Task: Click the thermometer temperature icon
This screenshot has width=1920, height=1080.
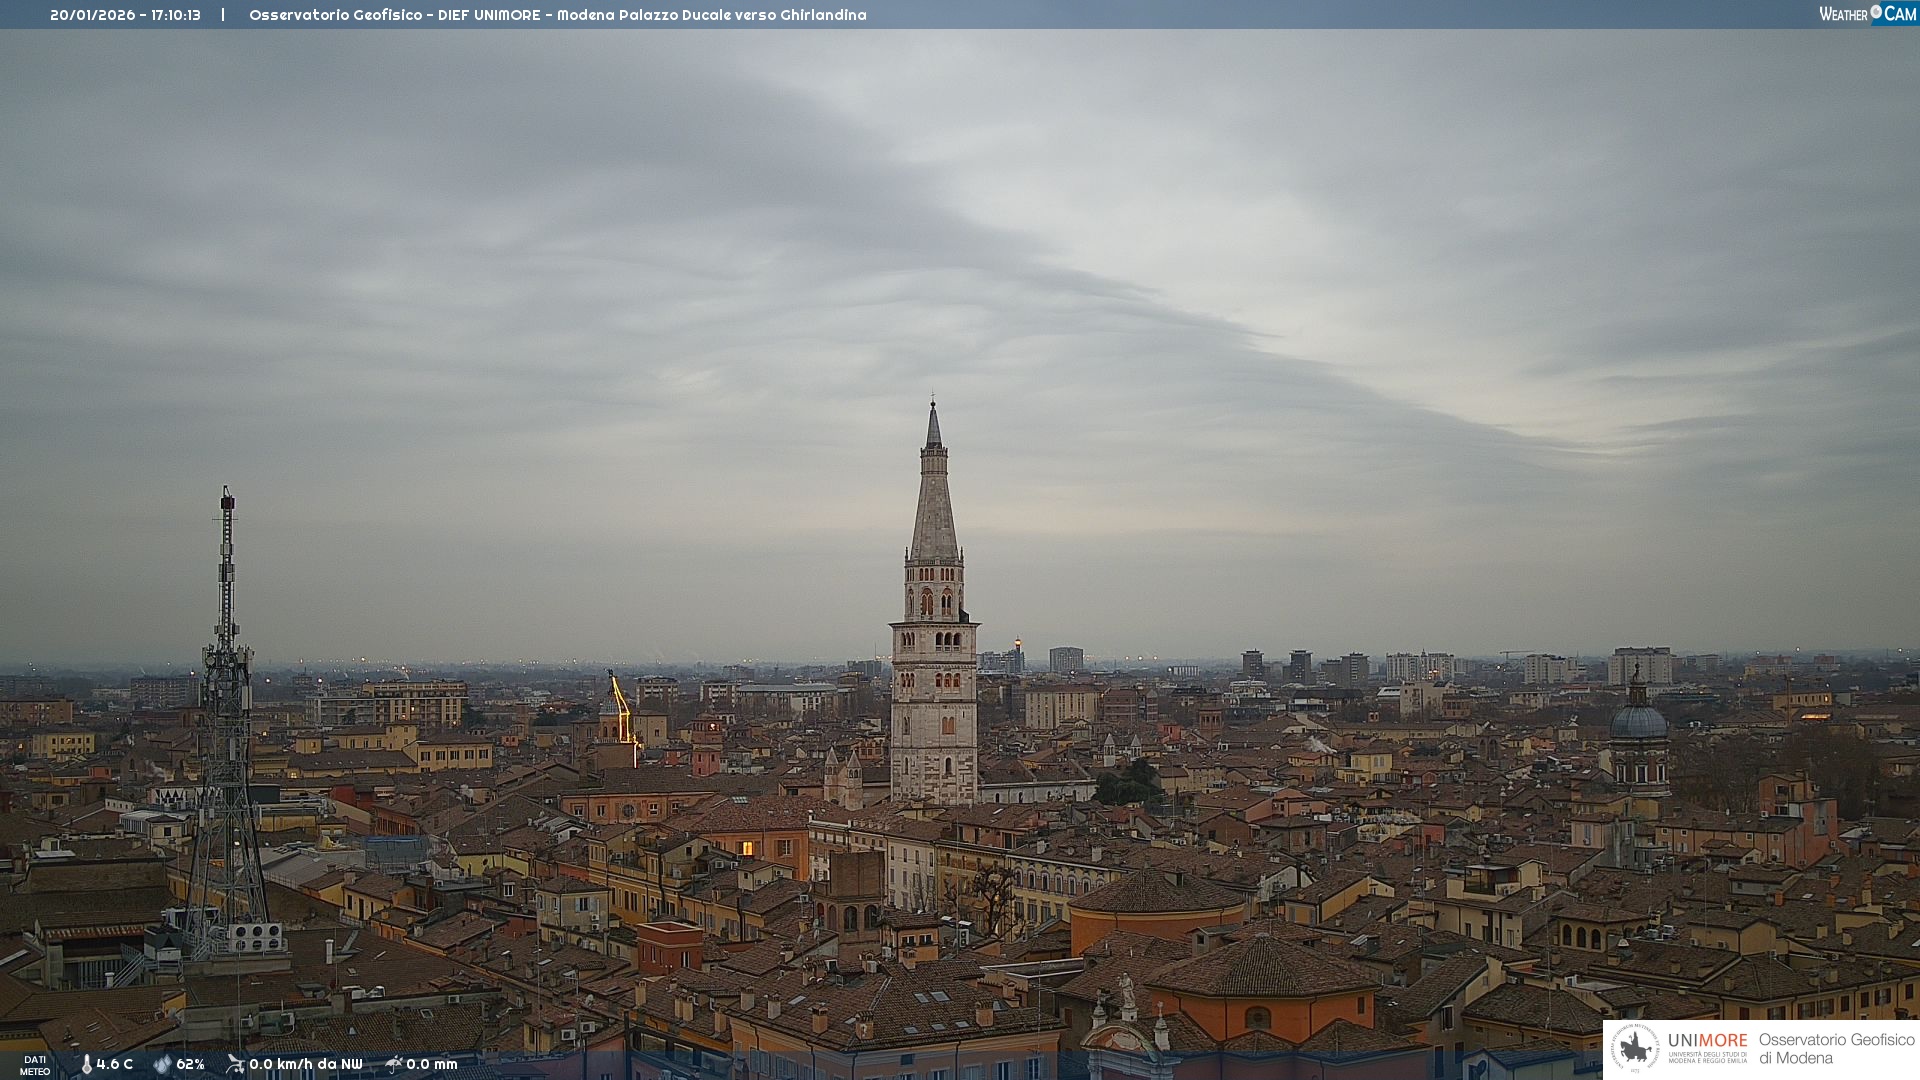Action: [x=86, y=1064]
